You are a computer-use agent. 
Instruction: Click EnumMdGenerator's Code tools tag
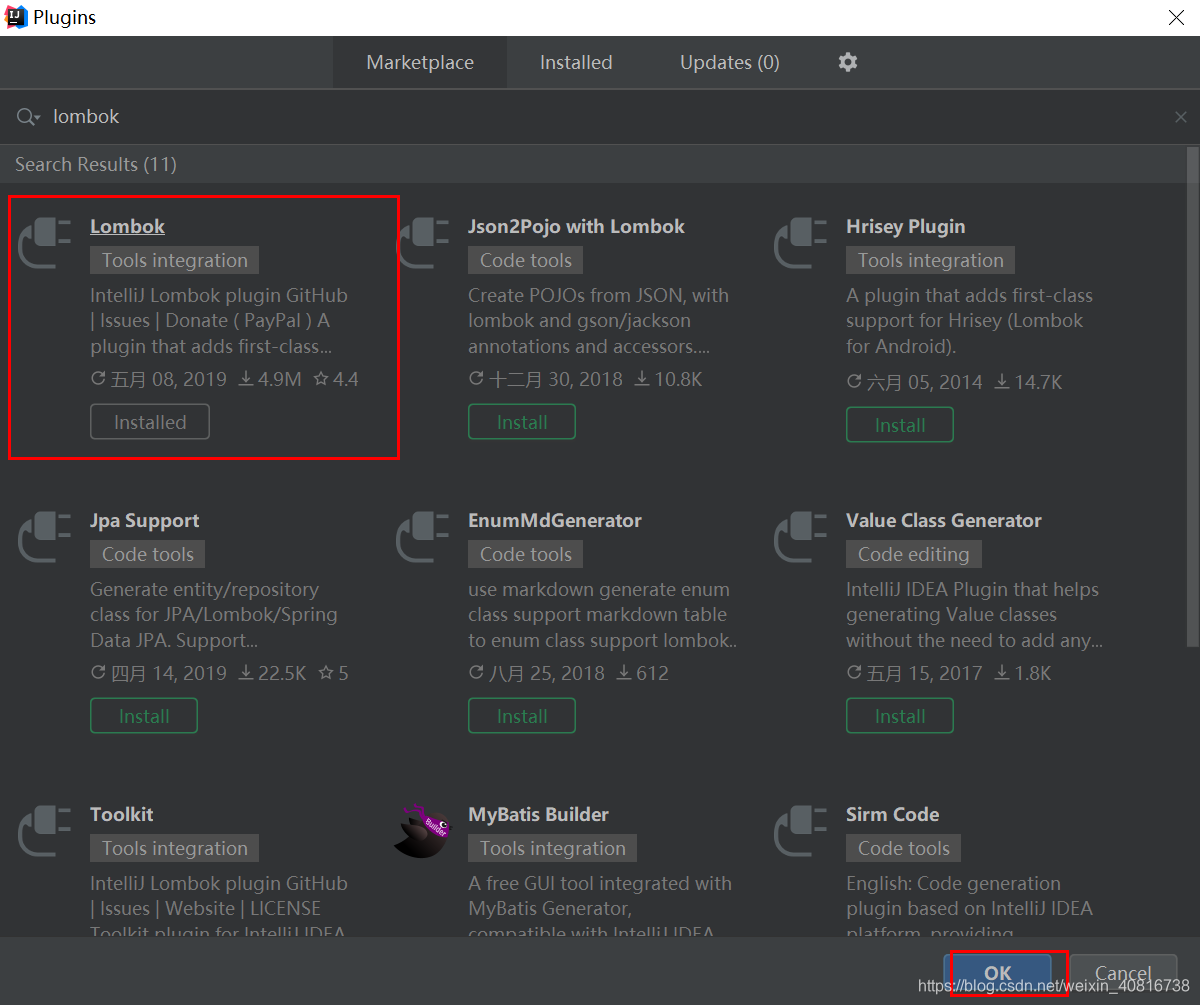[525, 554]
